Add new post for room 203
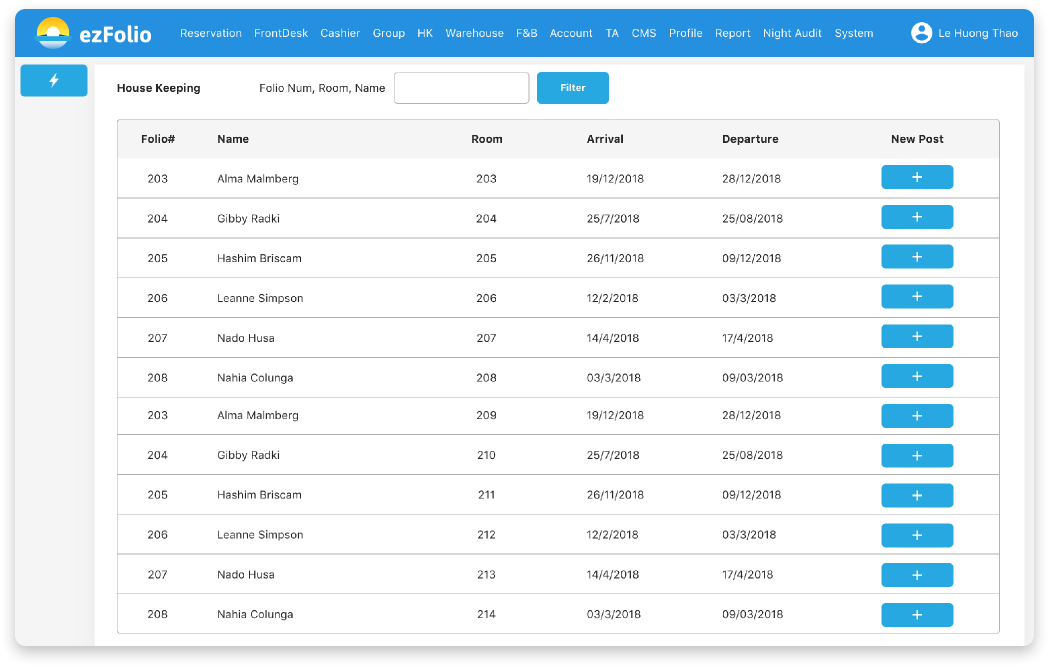The width and height of the screenshot is (1049, 667). click(916, 178)
